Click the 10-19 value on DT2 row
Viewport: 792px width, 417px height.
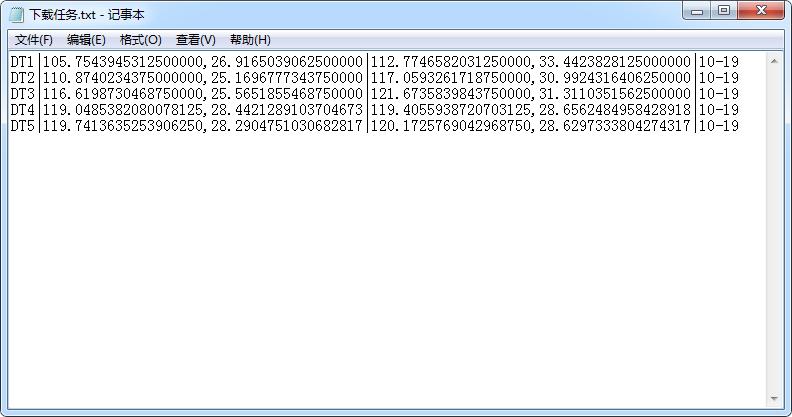click(x=719, y=78)
